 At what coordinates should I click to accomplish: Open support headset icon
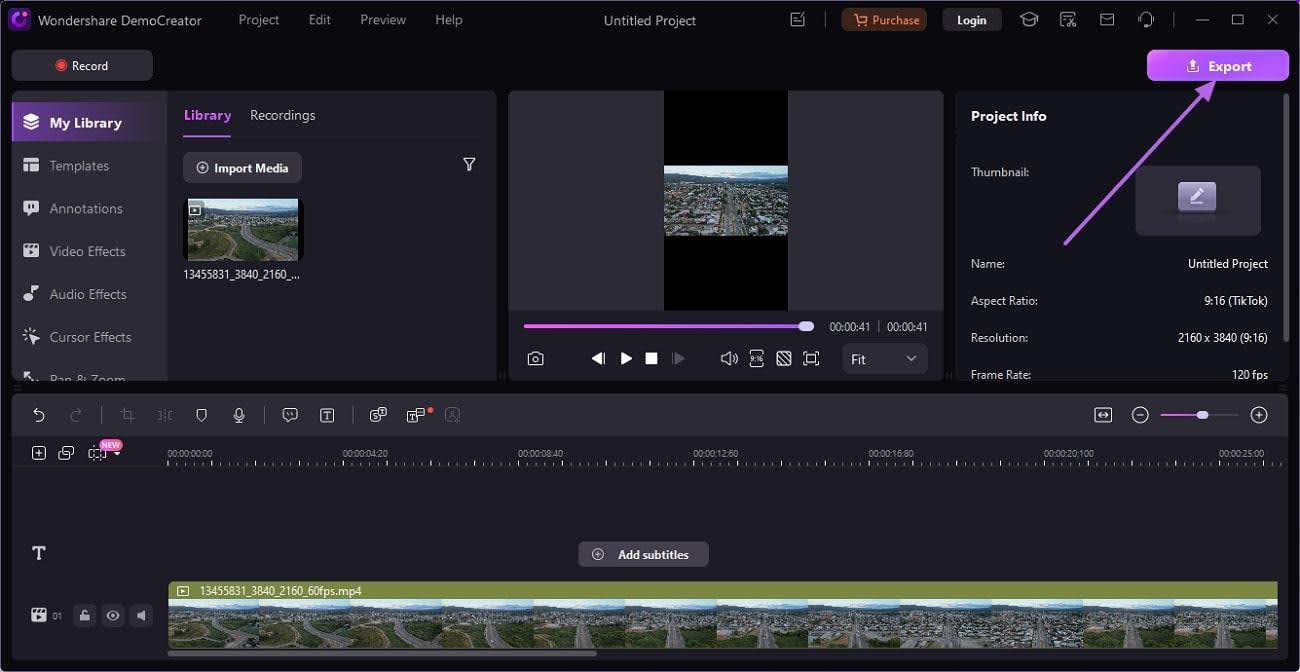pos(1146,20)
